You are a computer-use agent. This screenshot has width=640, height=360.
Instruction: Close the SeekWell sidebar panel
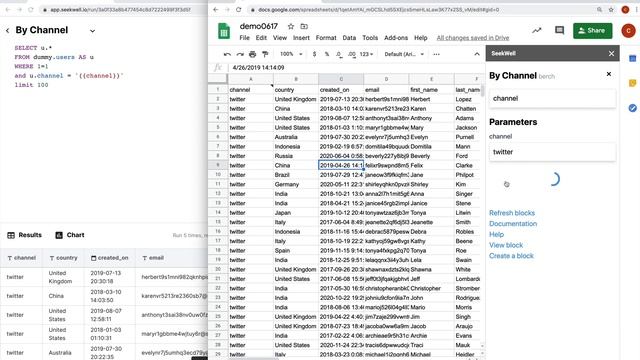click(x=611, y=53)
